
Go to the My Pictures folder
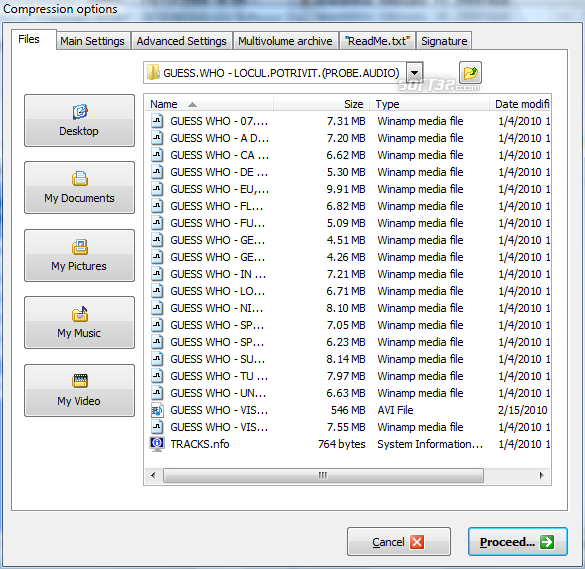(x=79, y=256)
